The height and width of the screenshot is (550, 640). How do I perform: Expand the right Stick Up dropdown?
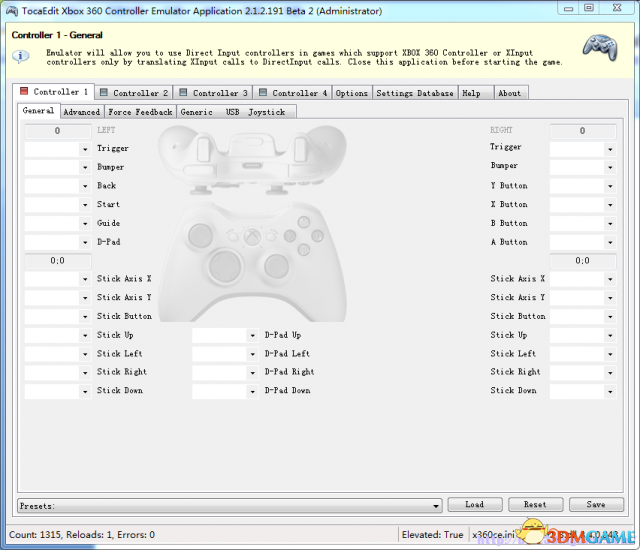pyautogui.click(x=610, y=336)
